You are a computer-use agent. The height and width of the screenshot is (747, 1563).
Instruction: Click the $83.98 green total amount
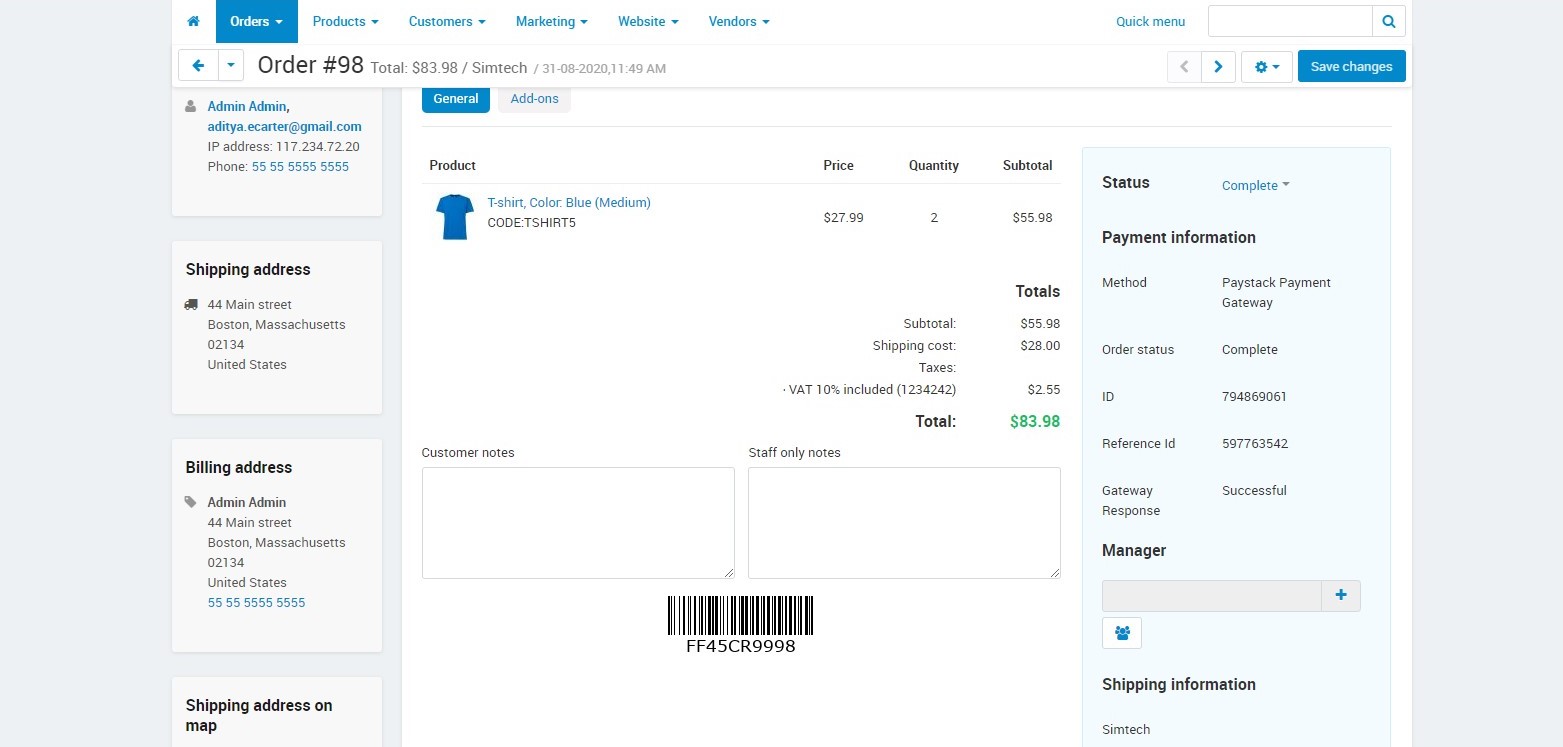1035,421
